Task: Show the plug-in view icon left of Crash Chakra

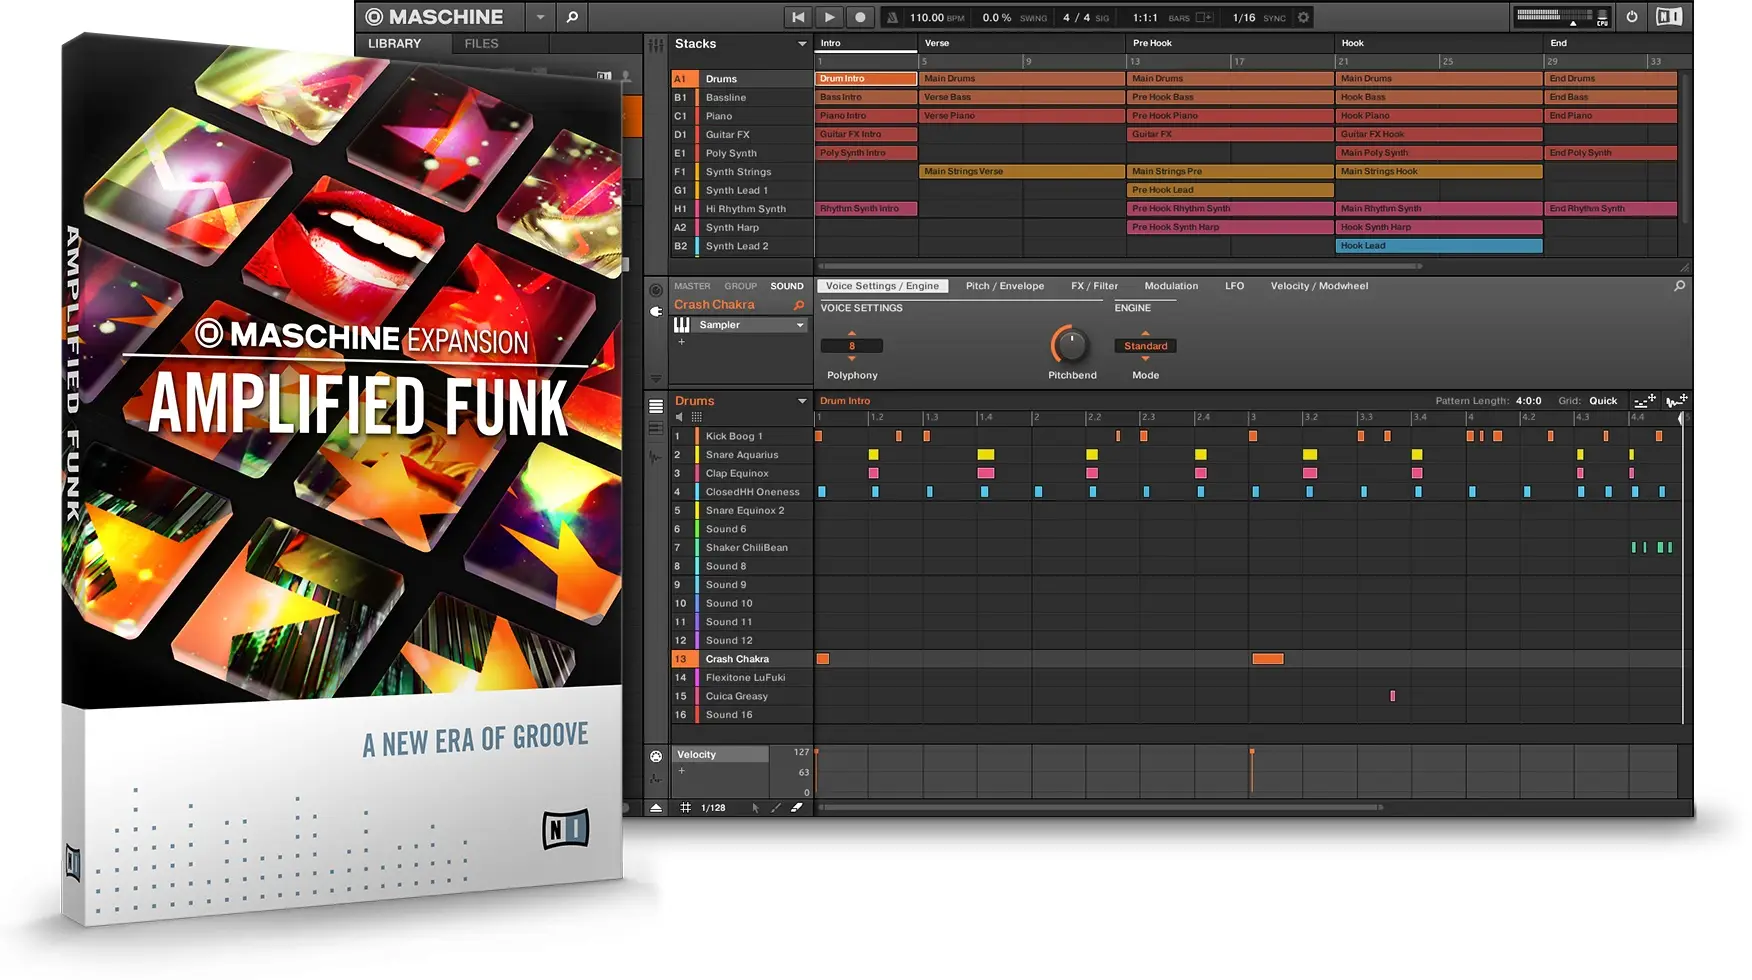Action: [x=656, y=312]
